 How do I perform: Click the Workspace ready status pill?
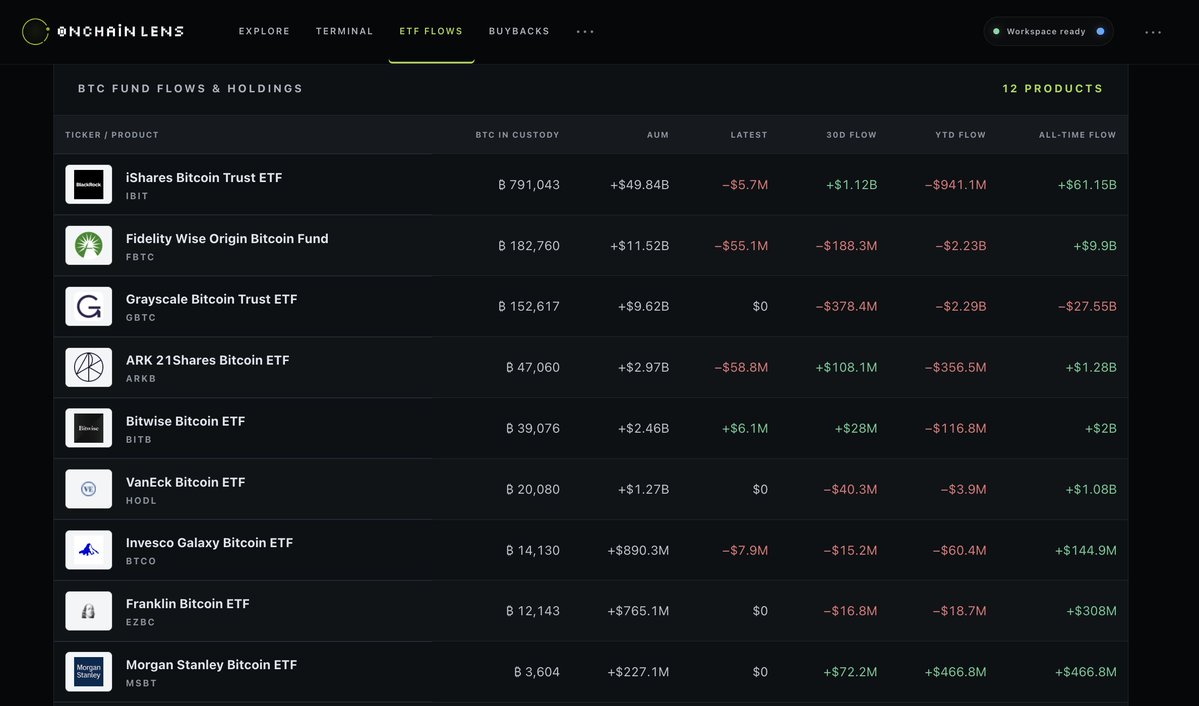point(1048,31)
